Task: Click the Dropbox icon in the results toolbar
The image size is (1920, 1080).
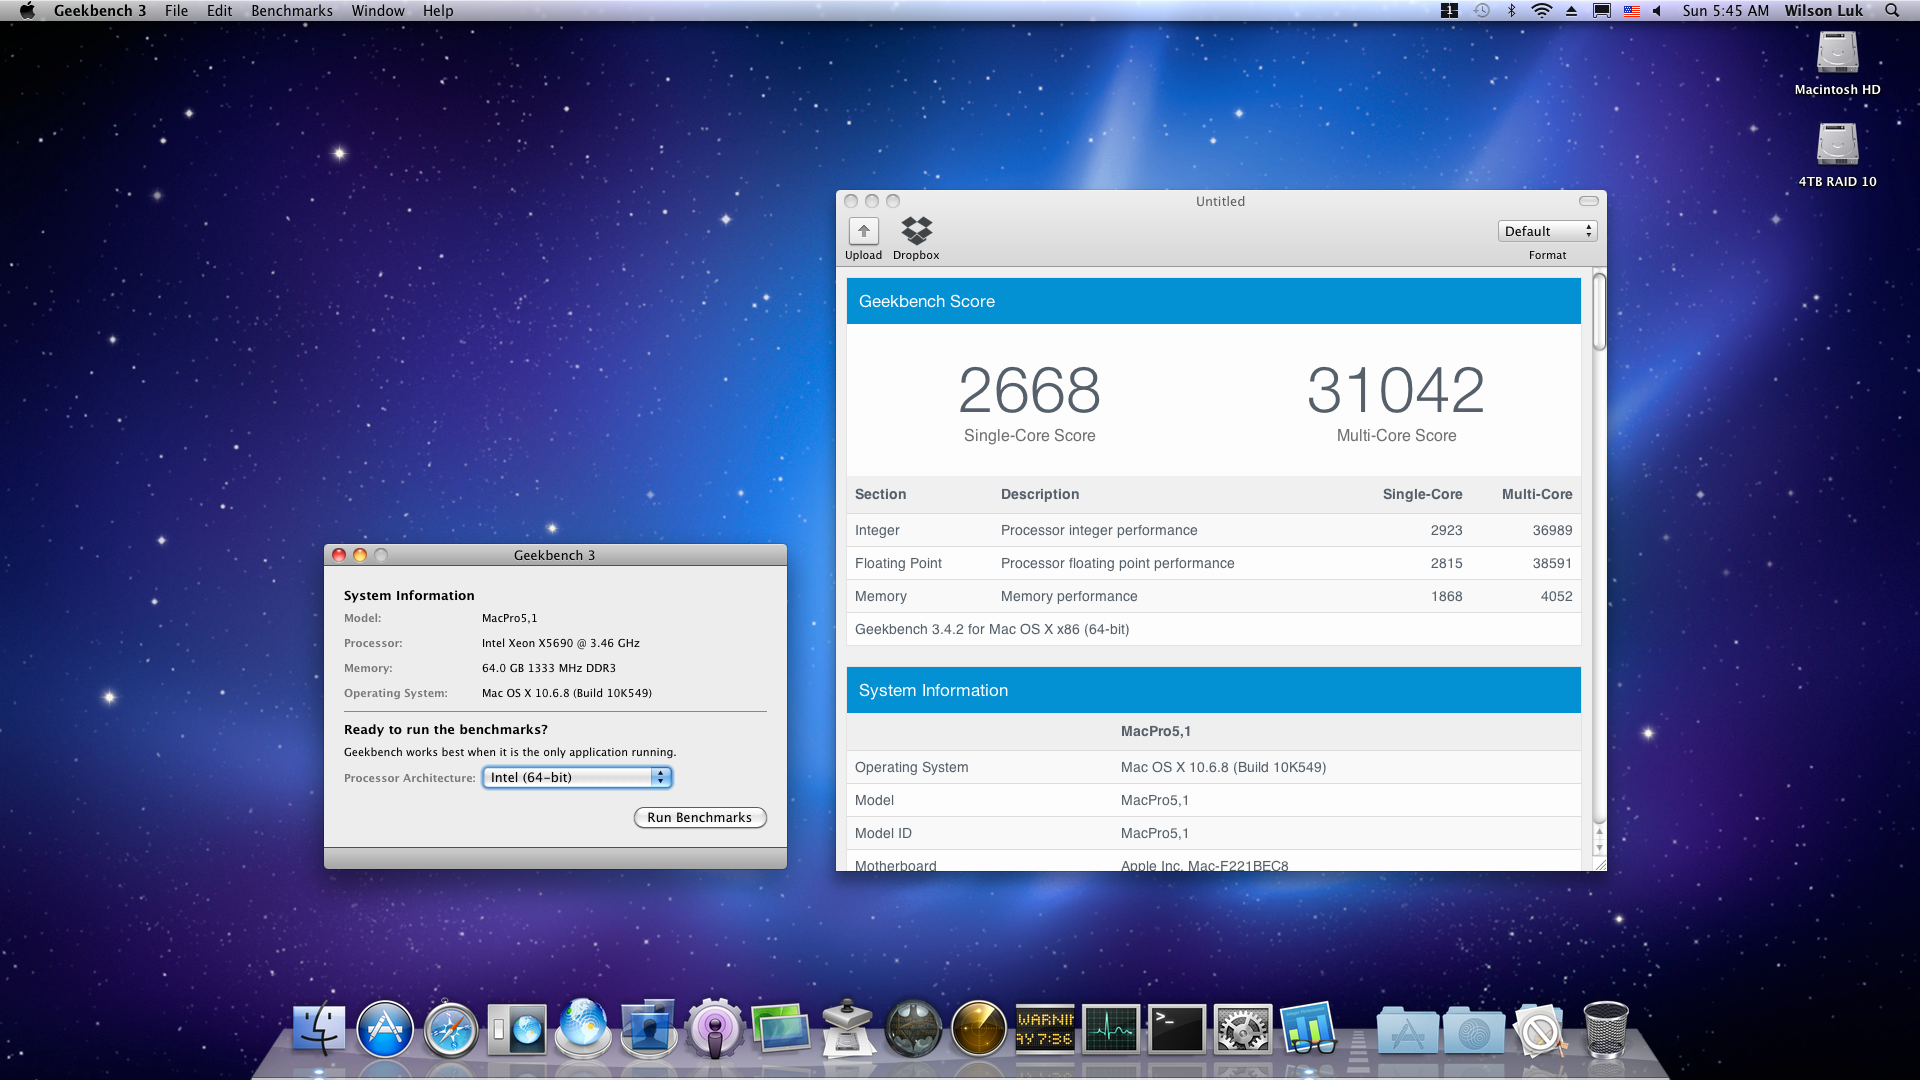Action: click(x=916, y=231)
